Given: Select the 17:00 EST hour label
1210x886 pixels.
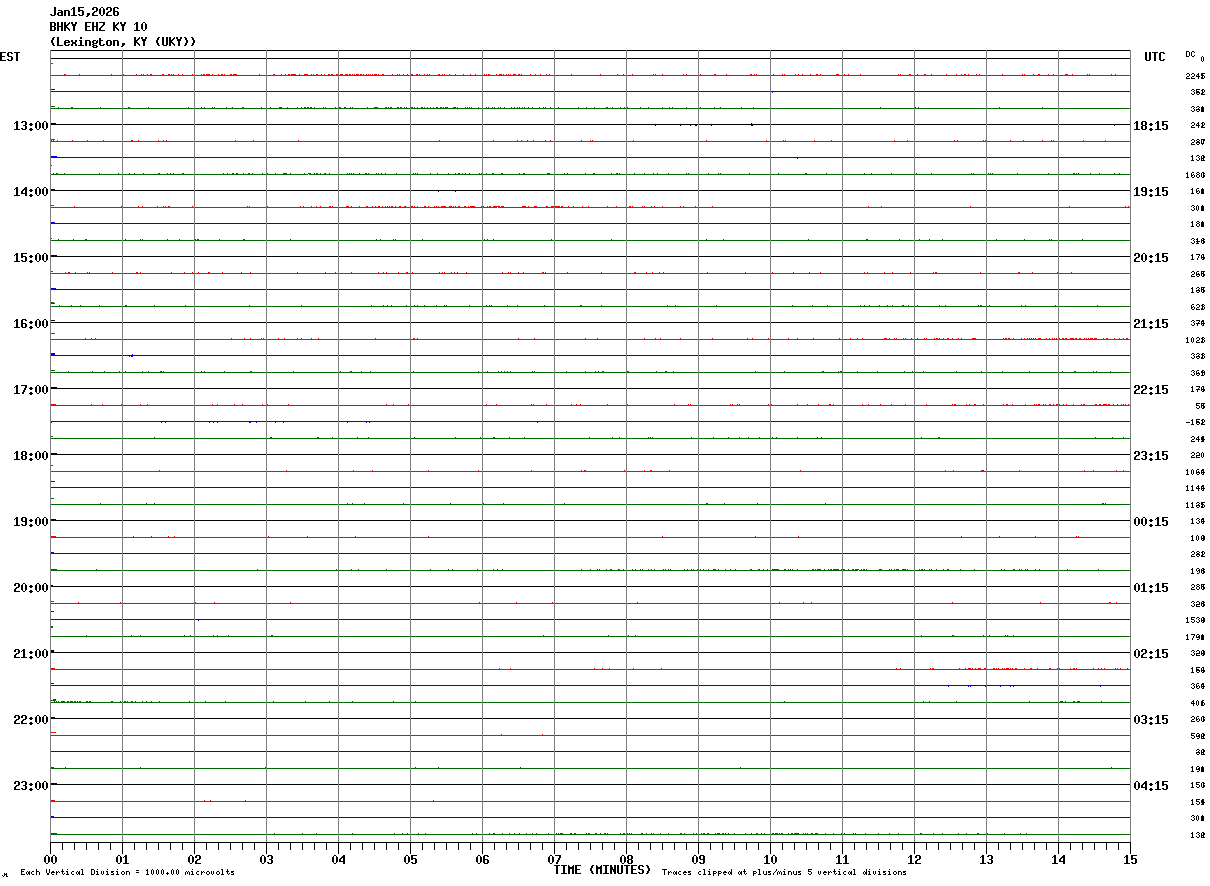Looking at the screenshot, I should tap(30, 389).
